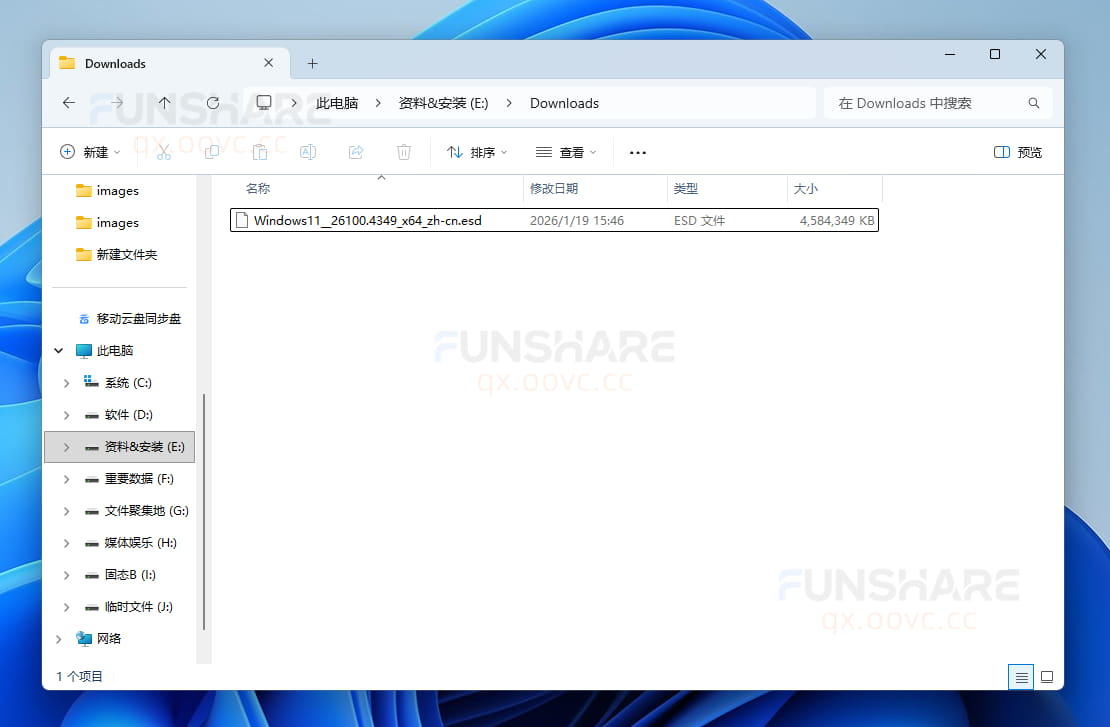Refresh the Downloads folder view

[213, 103]
